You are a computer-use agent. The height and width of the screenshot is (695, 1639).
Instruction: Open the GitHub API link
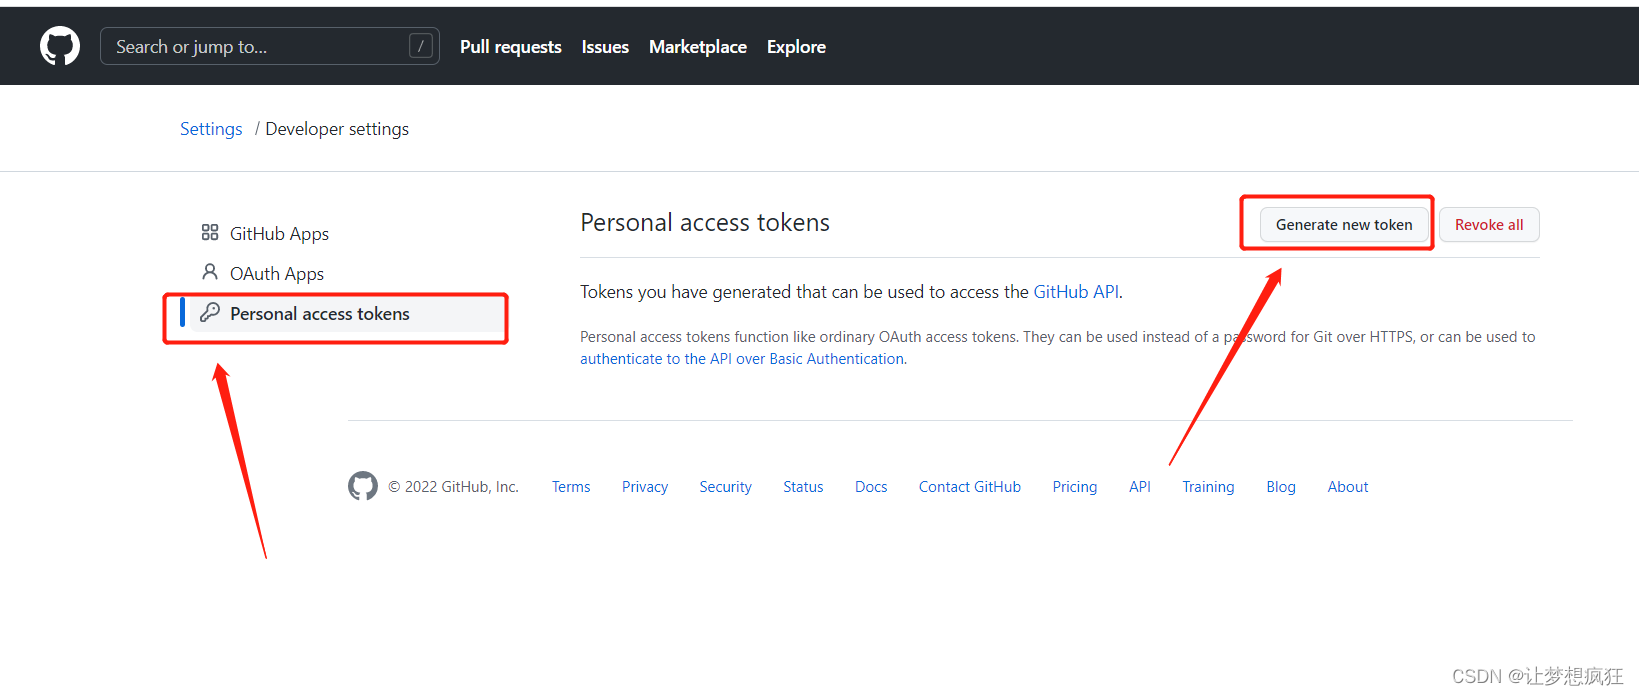[1076, 292]
